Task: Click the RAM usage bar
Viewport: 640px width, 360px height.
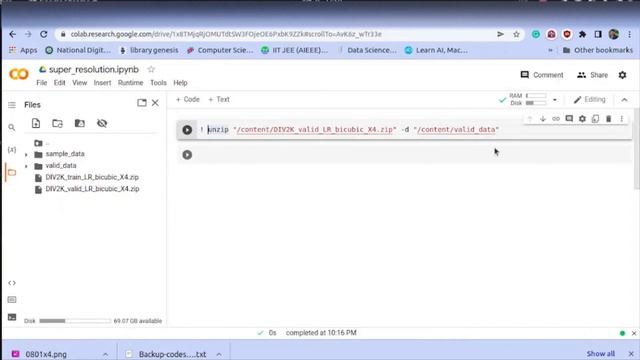Action: pyautogui.click(x=536, y=96)
